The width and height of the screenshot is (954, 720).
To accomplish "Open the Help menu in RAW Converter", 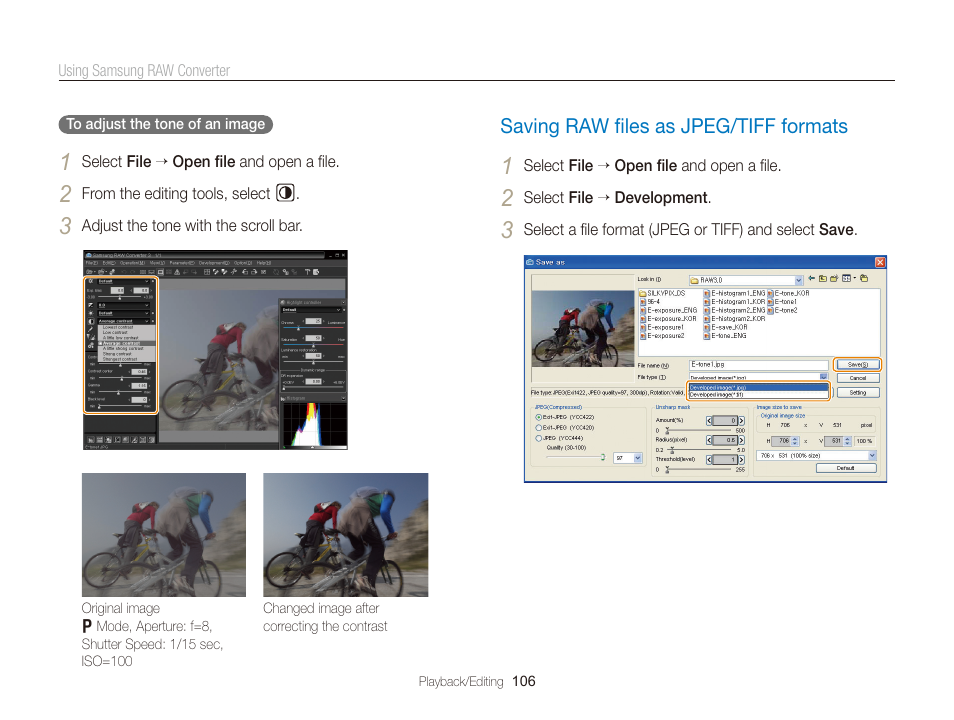I will coord(263,263).
